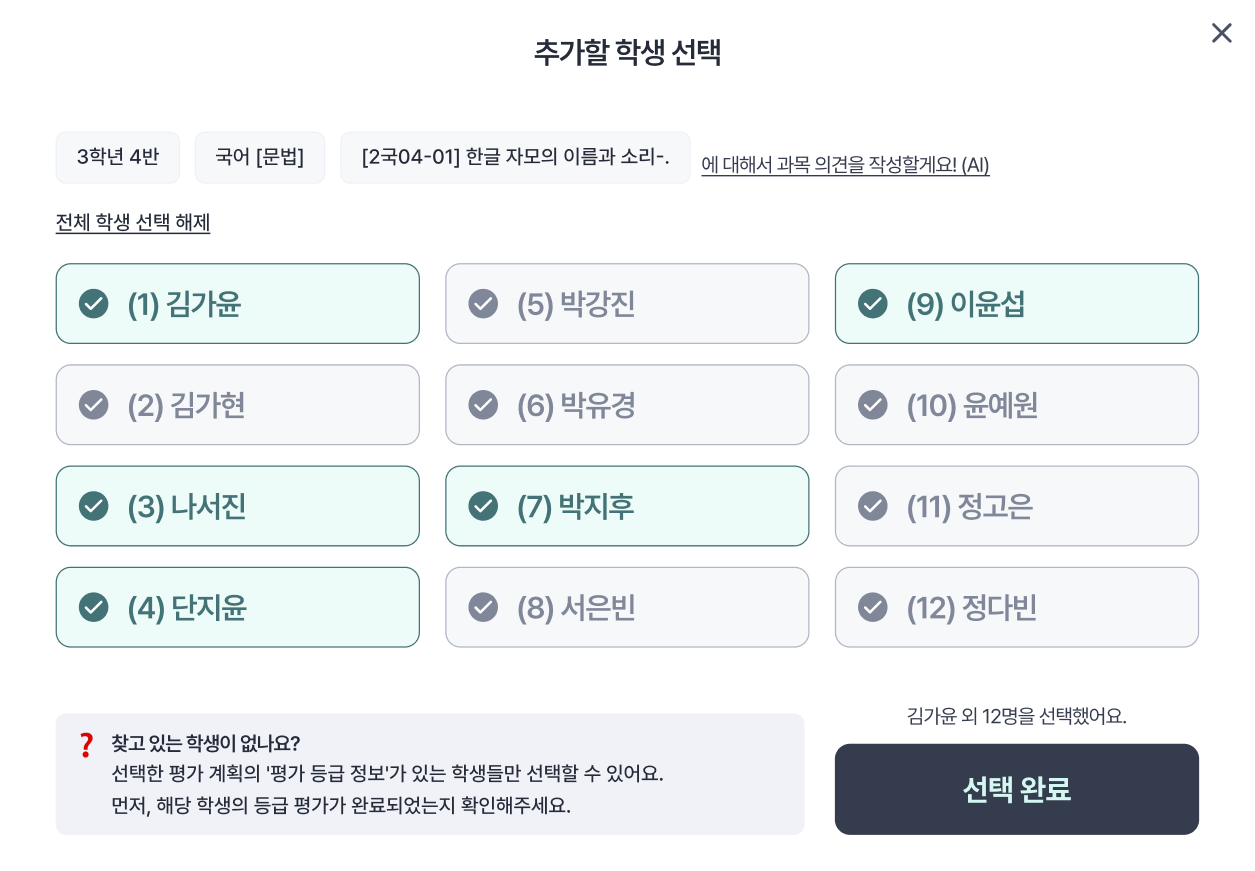
Task: Click check icon next to (11) 정고은
Action: point(873,506)
